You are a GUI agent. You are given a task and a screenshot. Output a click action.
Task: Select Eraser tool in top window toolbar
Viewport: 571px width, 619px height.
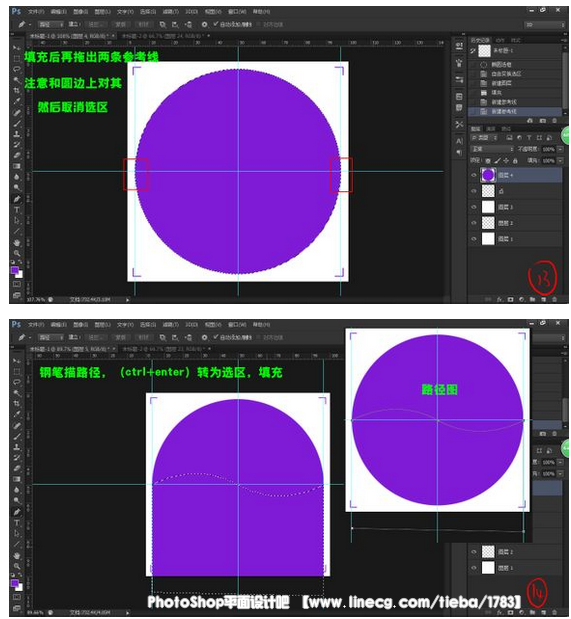(17, 155)
